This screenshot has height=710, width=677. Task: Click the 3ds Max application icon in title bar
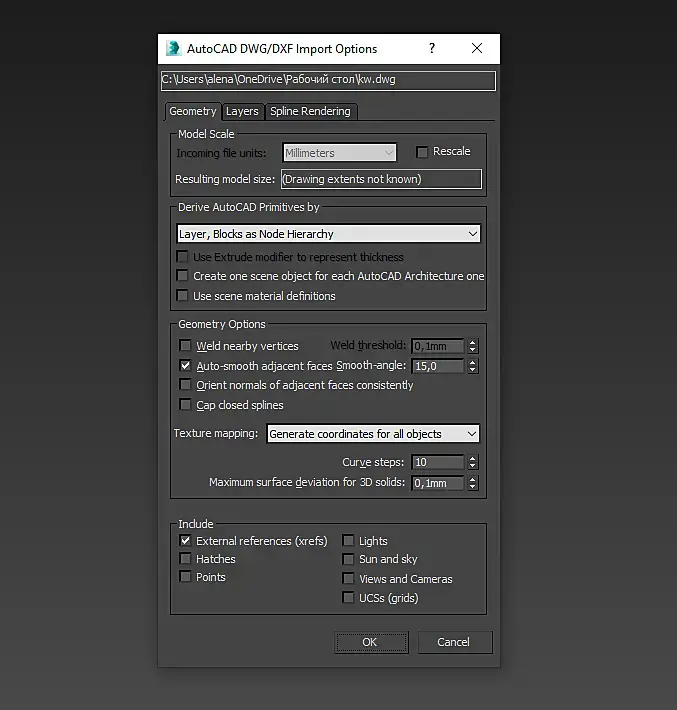(173, 48)
